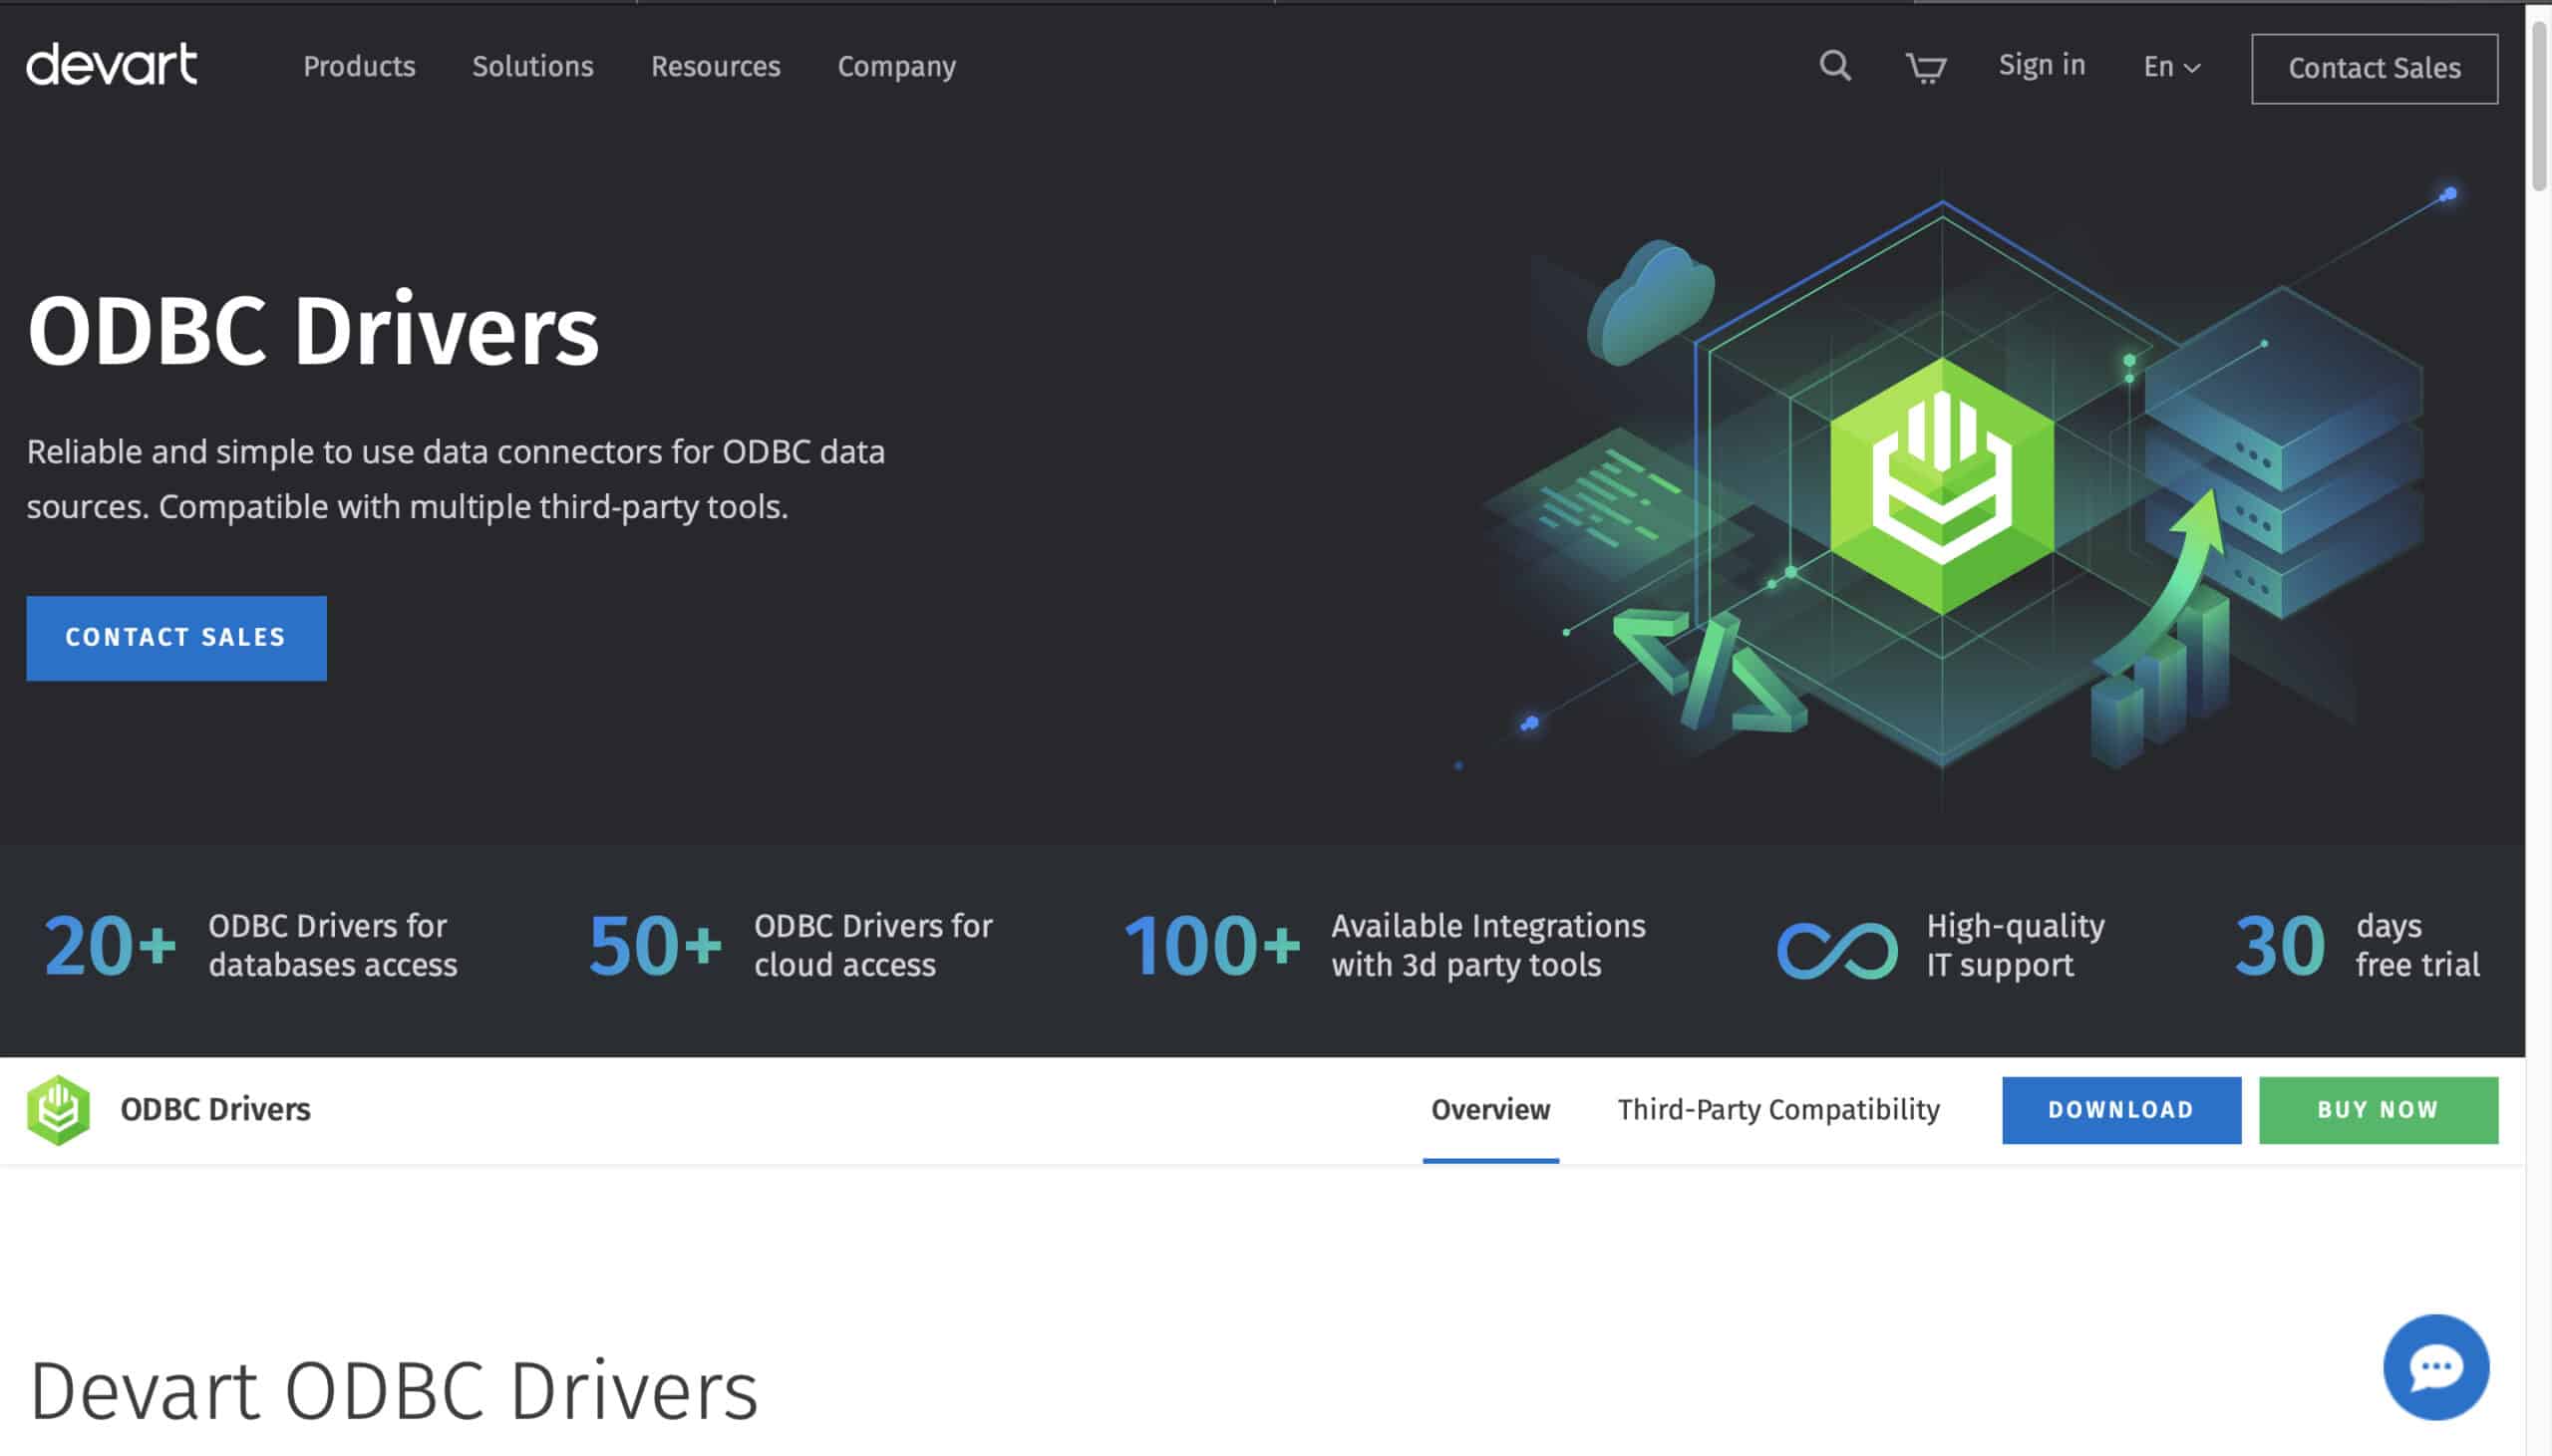Click the green ODBC Drivers product icon
Screen dimensions: 2552x1456
point(58,1109)
